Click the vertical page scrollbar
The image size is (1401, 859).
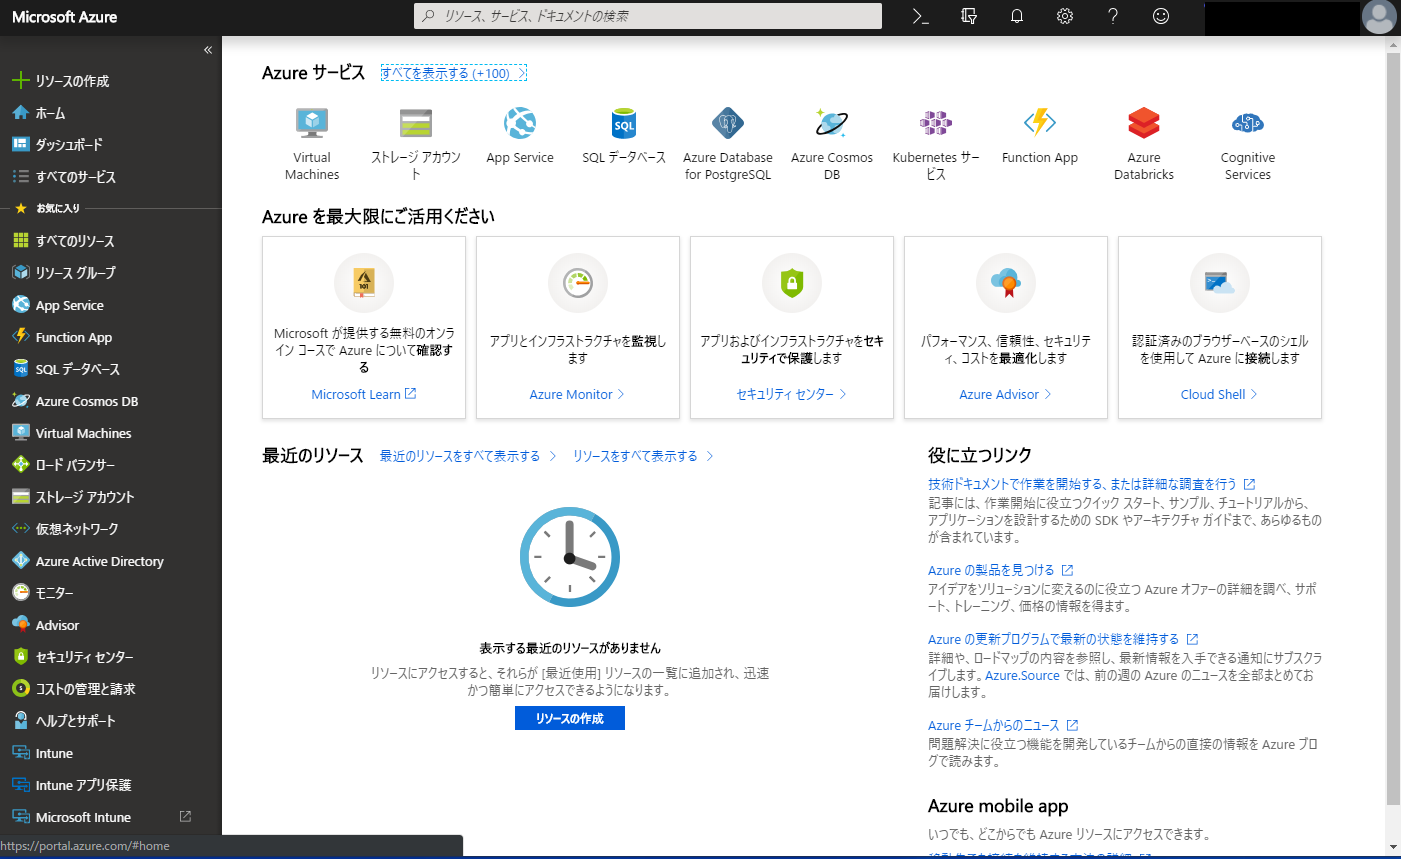[x=1393, y=430]
